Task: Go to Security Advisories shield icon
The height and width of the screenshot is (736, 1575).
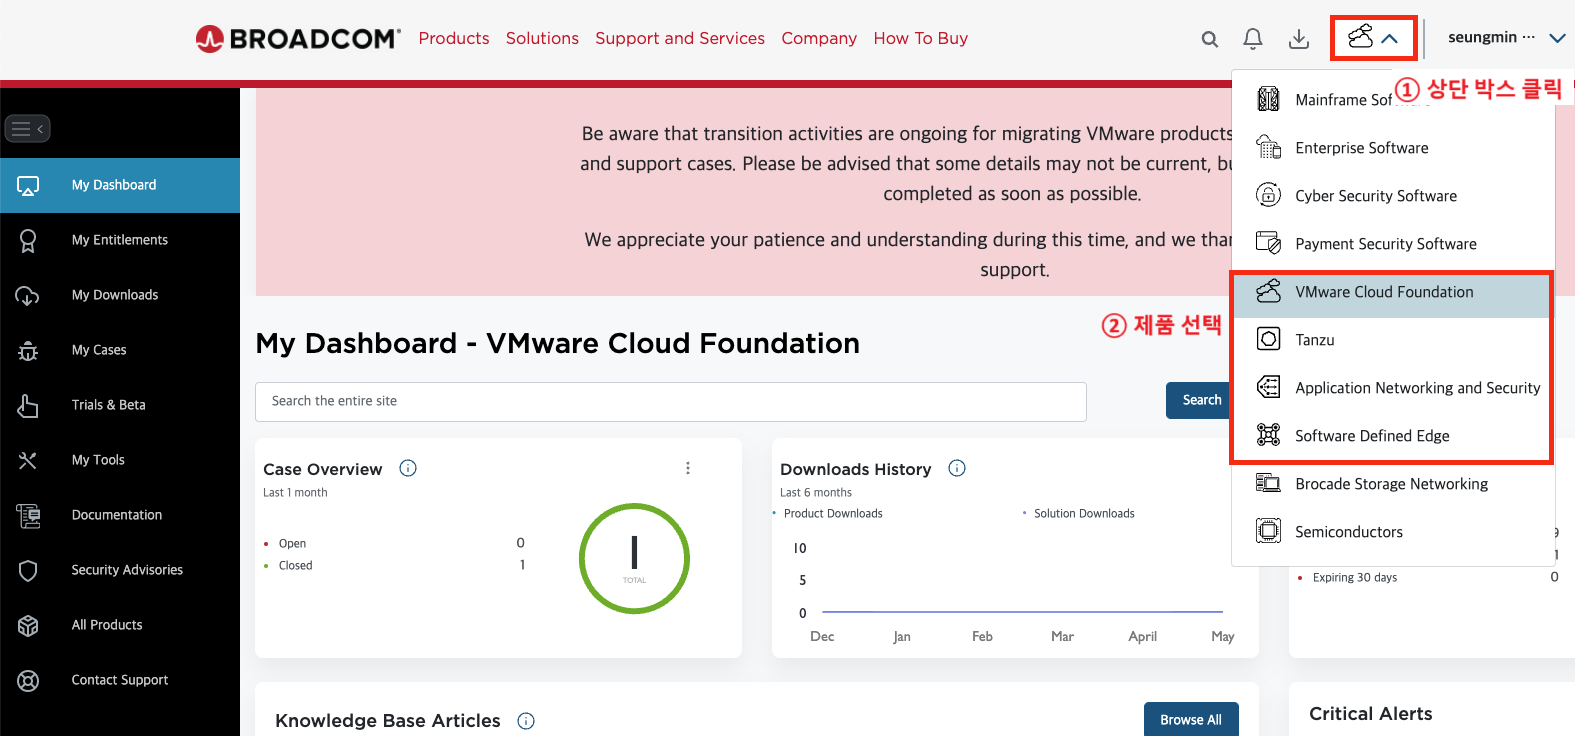Action: (28, 570)
